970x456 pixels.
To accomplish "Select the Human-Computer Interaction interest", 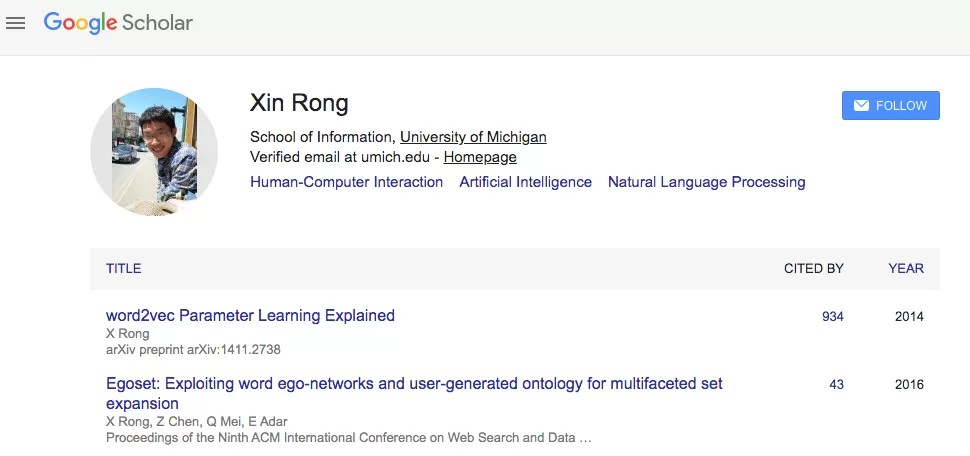I will pos(346,182).
